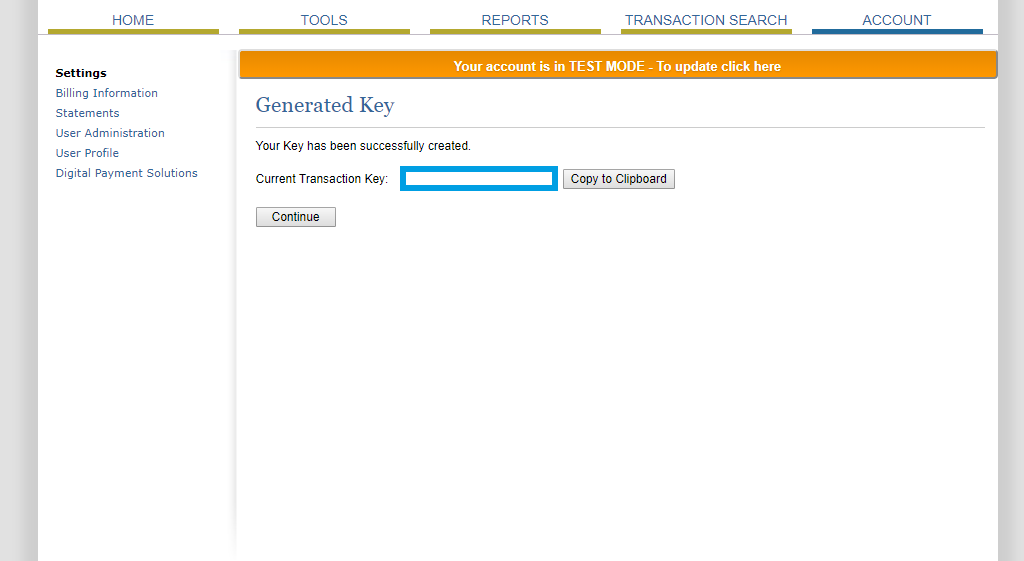Switch to the TOOLS tab
This screenshot has height=561, width=1024.
[324, 20]
